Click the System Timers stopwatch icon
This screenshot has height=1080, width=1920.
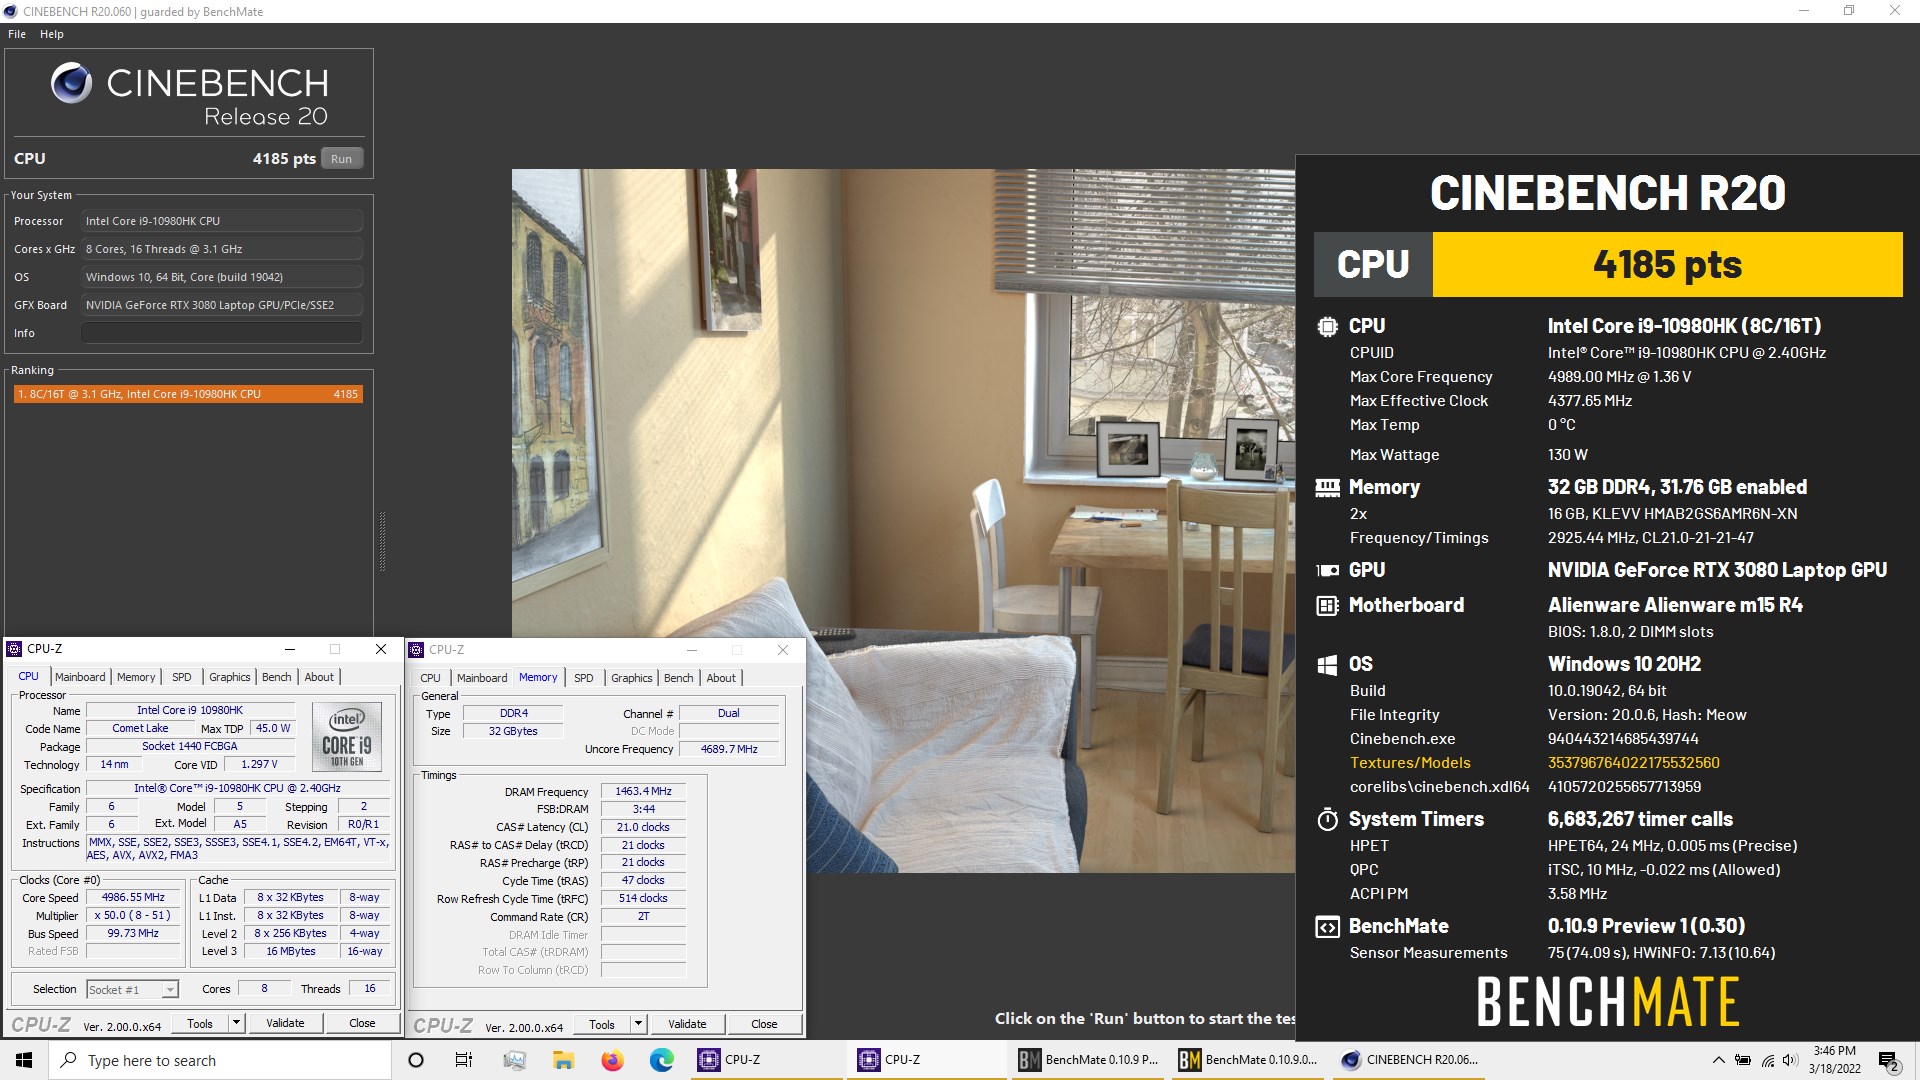[x=1327, y=819]
